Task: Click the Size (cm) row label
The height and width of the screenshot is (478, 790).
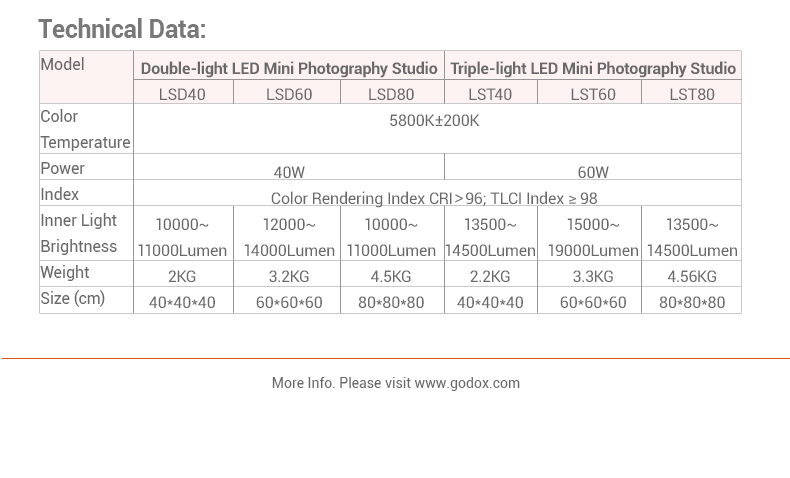Action: (73, 298)
